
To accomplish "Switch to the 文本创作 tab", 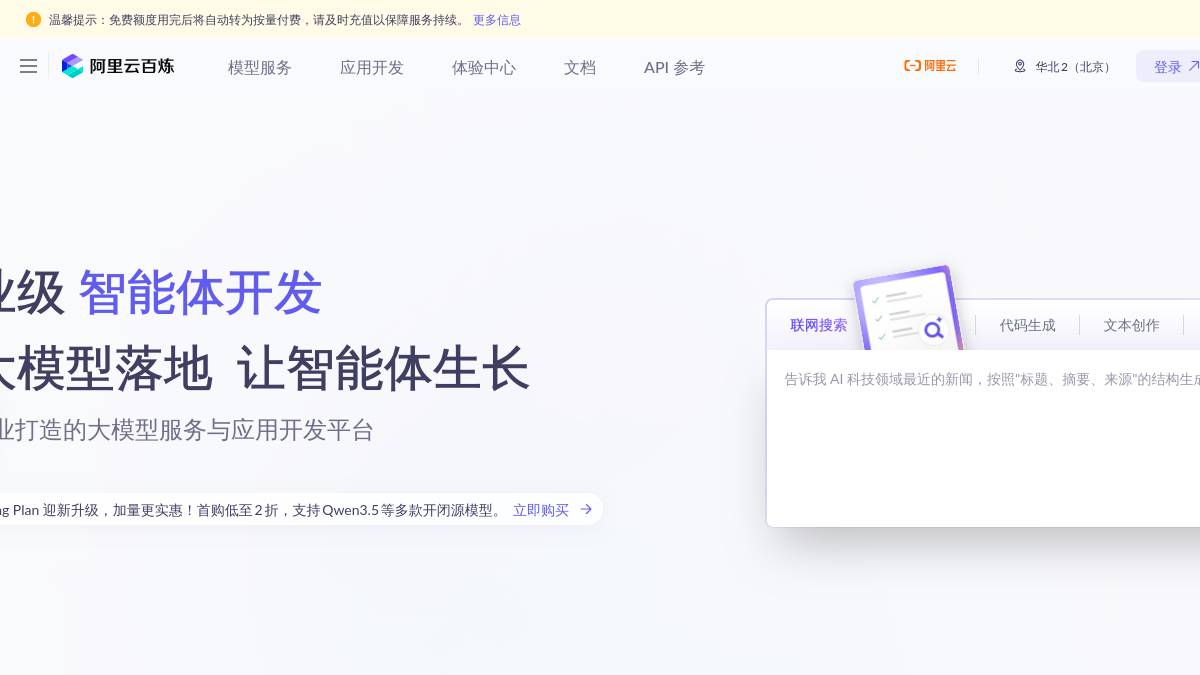I will pyautogui.click(x=1131, y=325).
